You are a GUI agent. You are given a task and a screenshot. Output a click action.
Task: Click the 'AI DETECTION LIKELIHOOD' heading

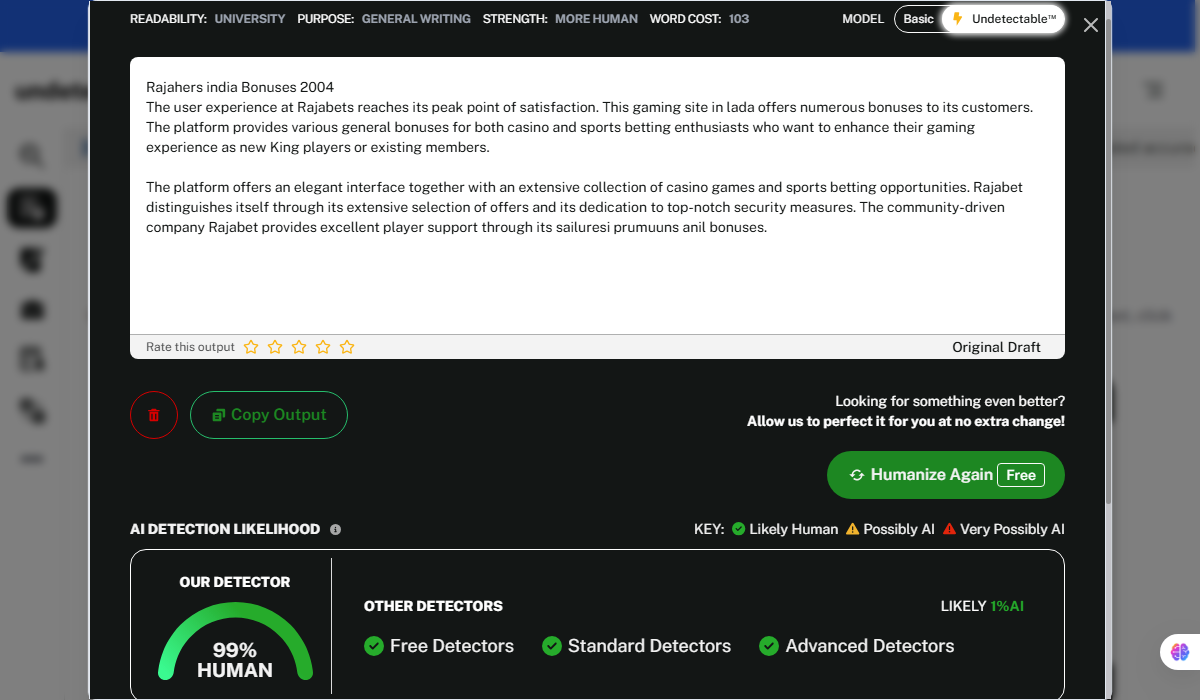pyautogui.click(x=225, y=529)
